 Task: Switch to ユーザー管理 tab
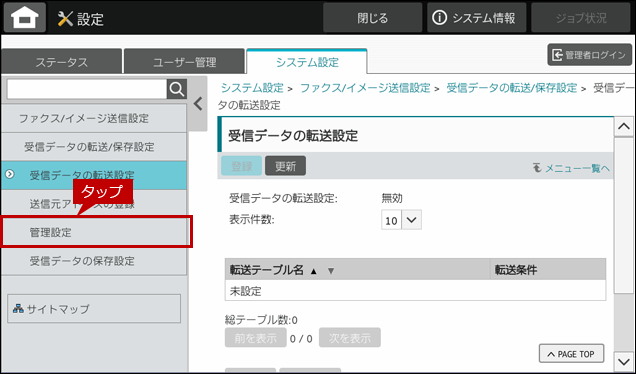click(x=185, y=62)
